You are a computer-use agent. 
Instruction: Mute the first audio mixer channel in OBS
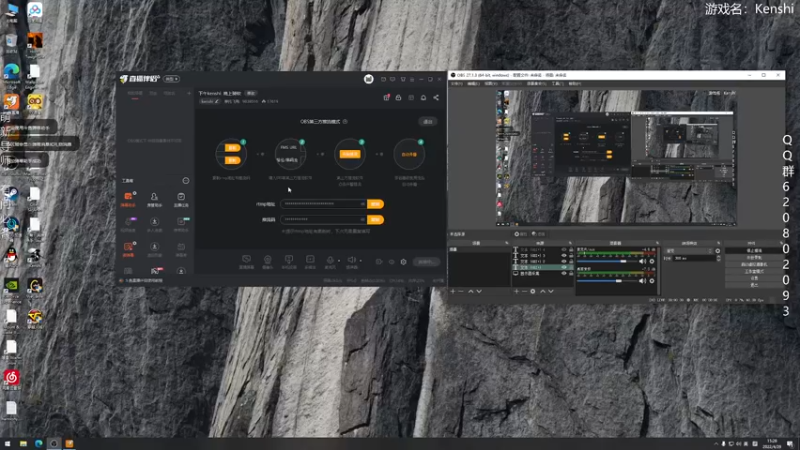pyautogui.click(x=642, y=261)
